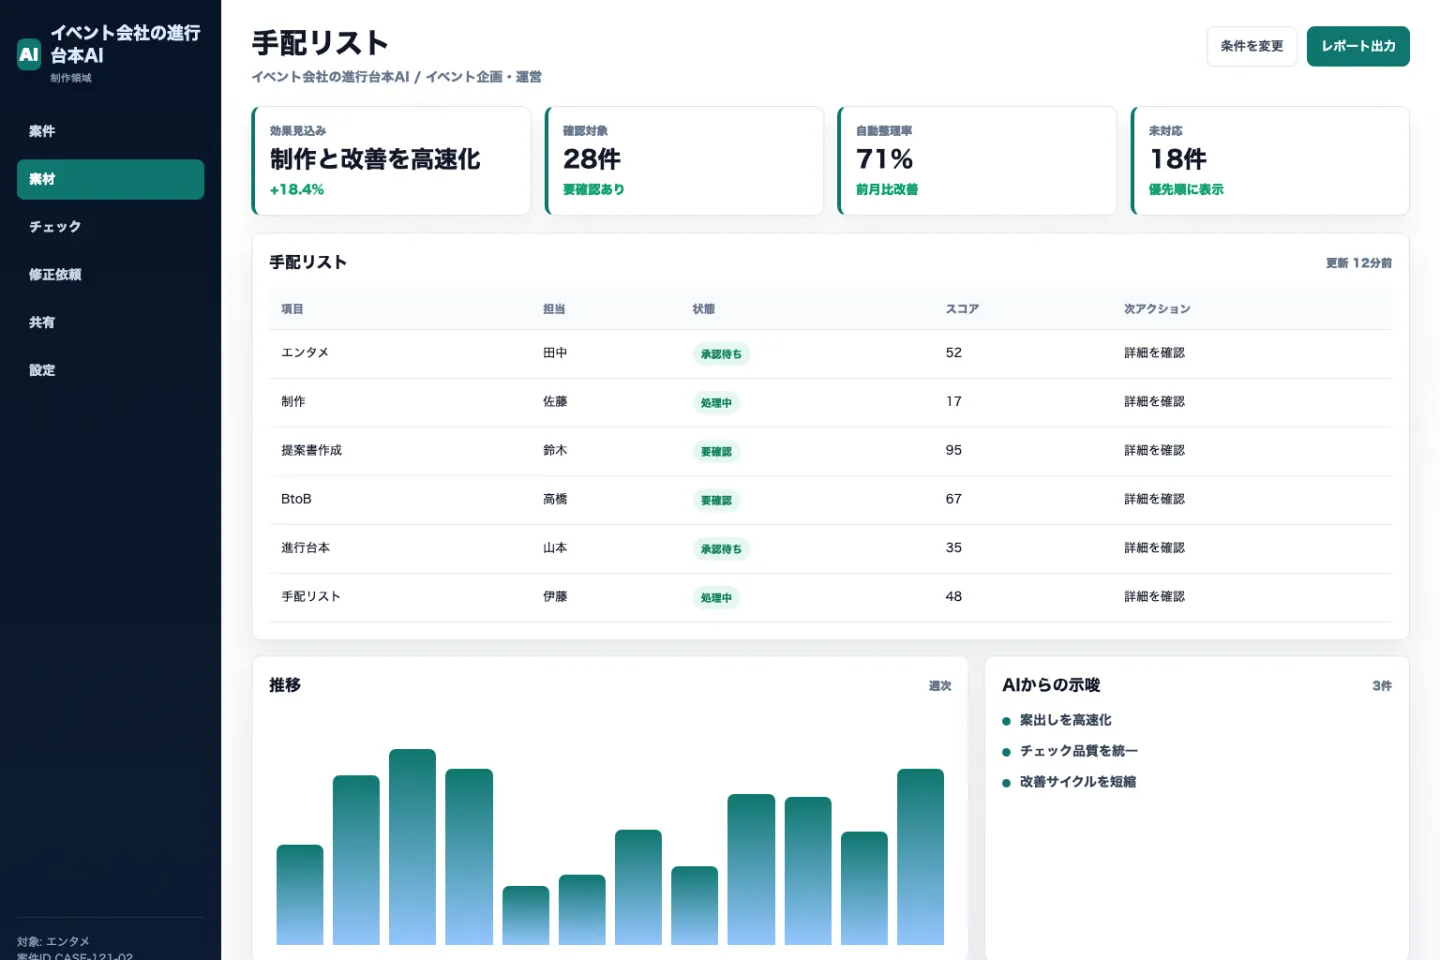Navigate to 共有 in the sidebar
Viewport: 1440px width, 960px height.
pos(110,322)
